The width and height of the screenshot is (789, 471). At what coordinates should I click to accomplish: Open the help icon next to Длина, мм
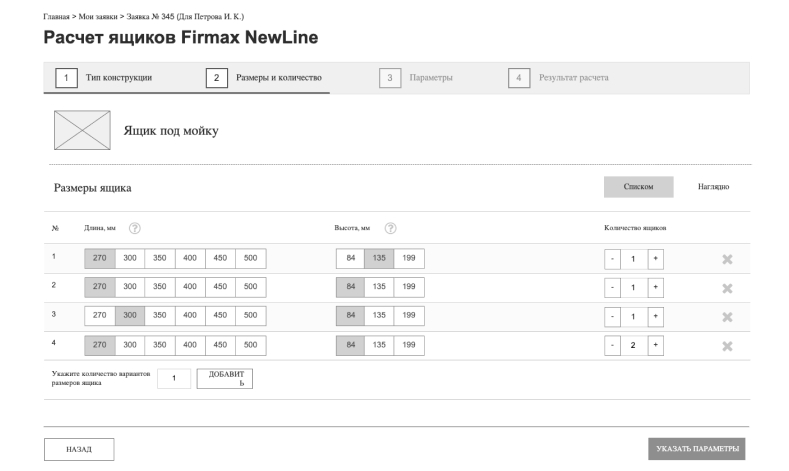coord(134,228)
